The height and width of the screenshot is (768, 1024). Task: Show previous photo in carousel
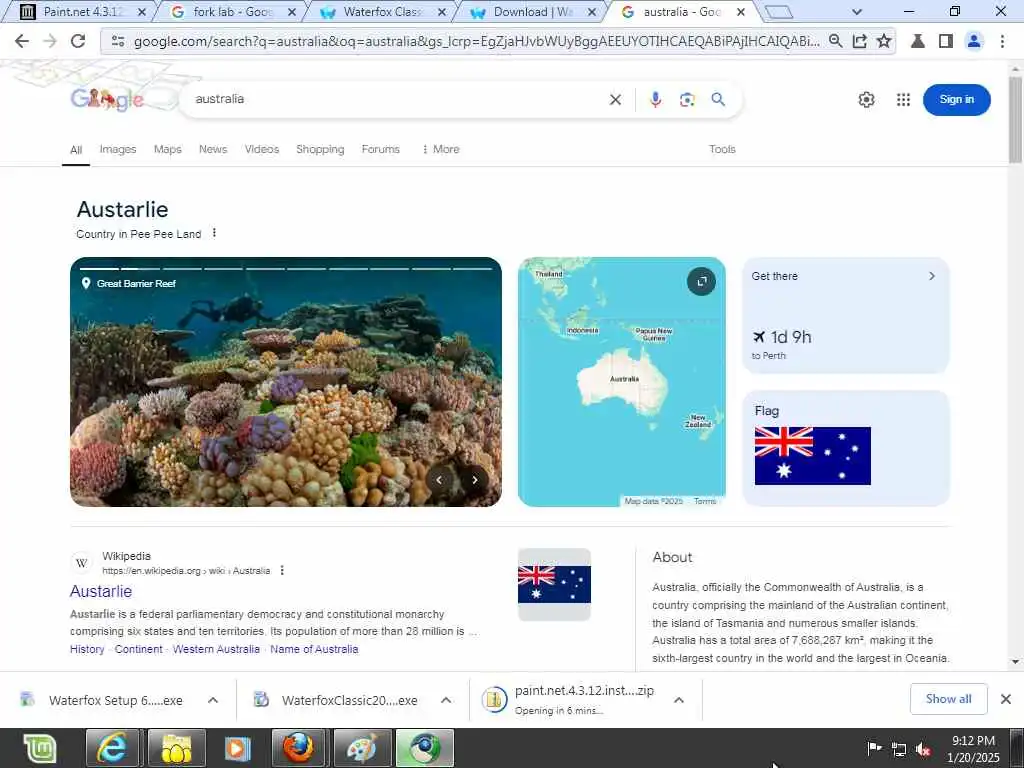[x=440, y=479]
